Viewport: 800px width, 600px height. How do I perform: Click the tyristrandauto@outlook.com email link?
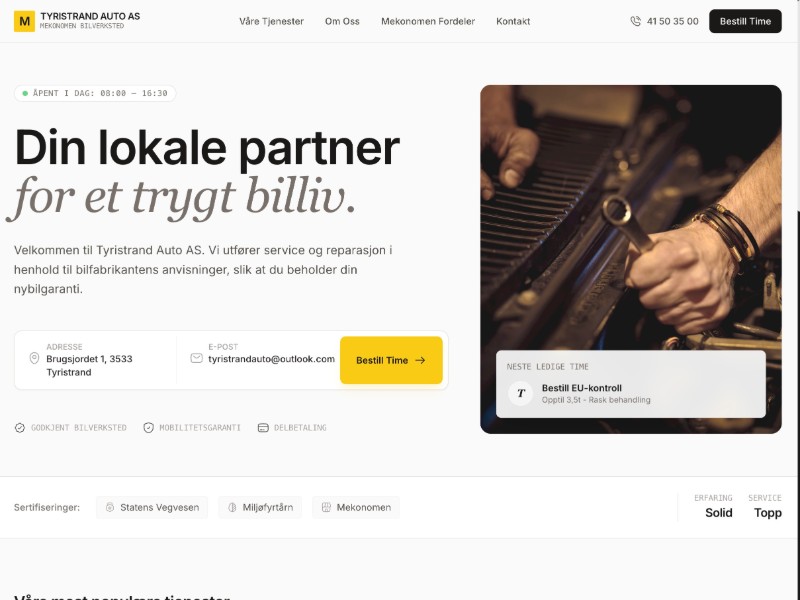(x=271, y=359)
